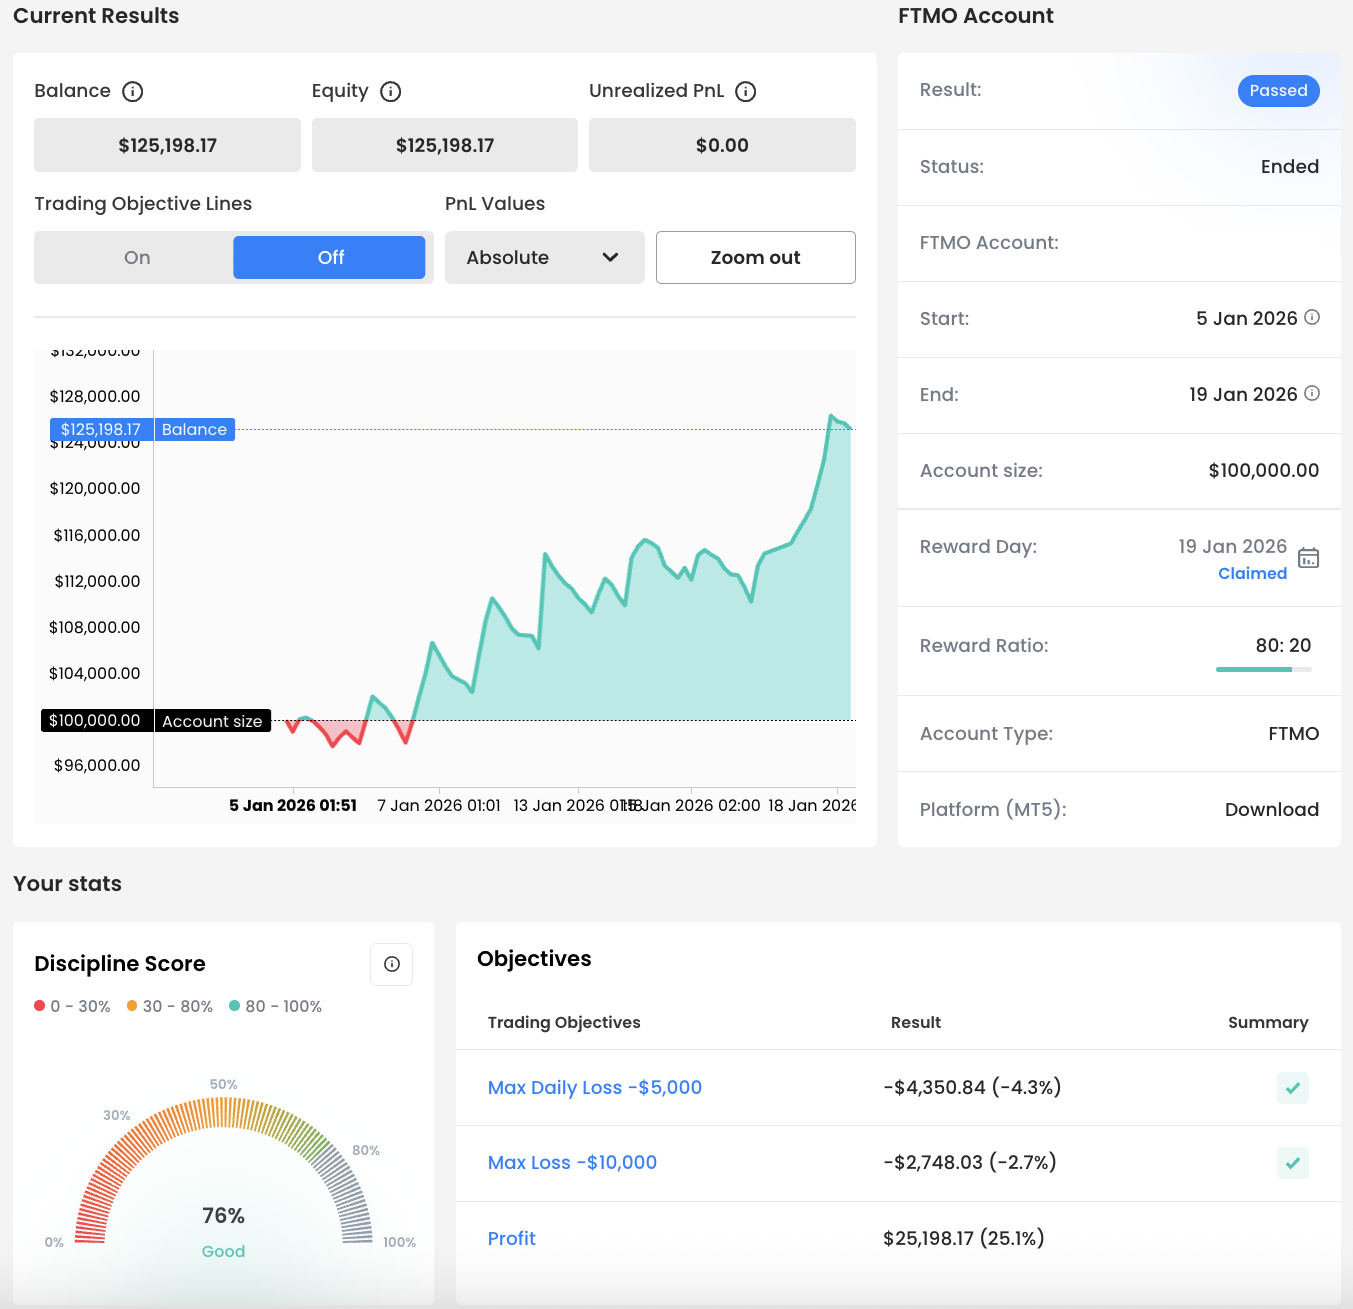Turn Trading Objective Lines on
Viewport: 1353px width, 1309px height.
point(137,258)
